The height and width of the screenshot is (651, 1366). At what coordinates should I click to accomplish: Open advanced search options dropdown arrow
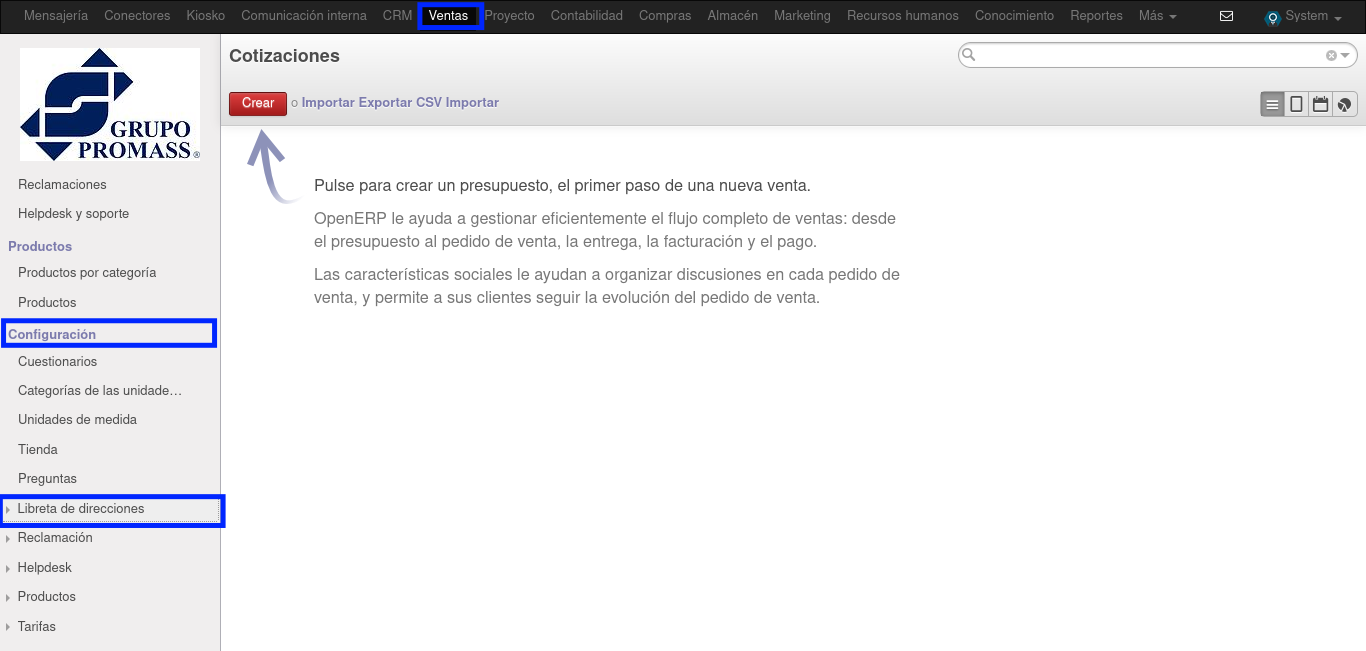(x=1346, y=56)
